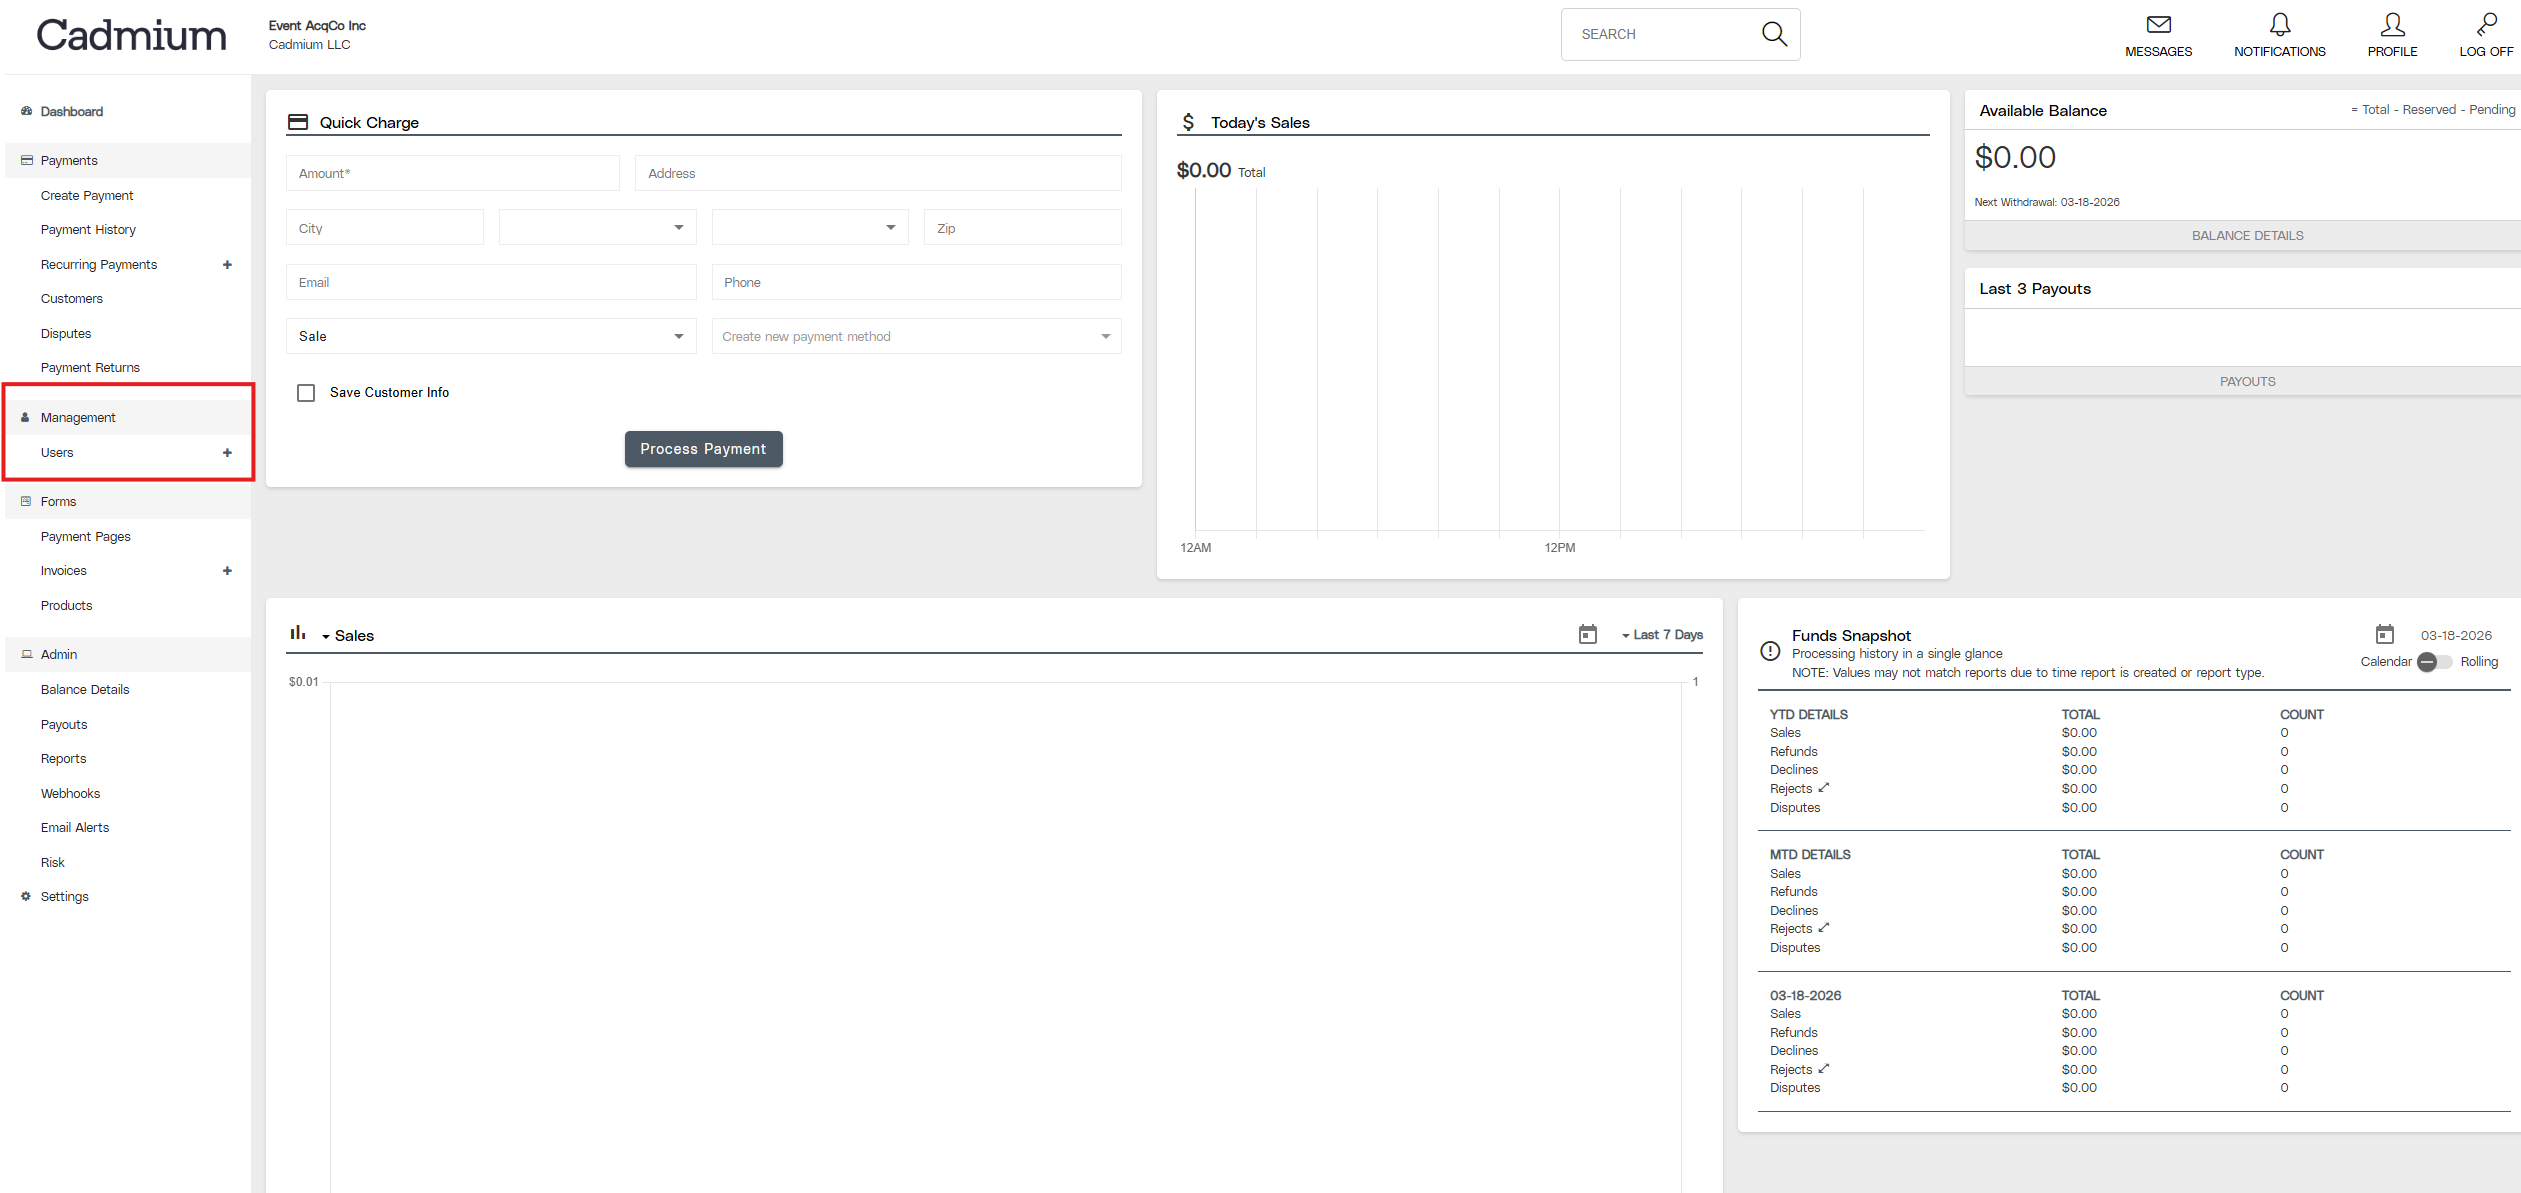The image size is (2521, 1193).
Task: Click the search magnifying glass icon
Action: (1774, 34)
